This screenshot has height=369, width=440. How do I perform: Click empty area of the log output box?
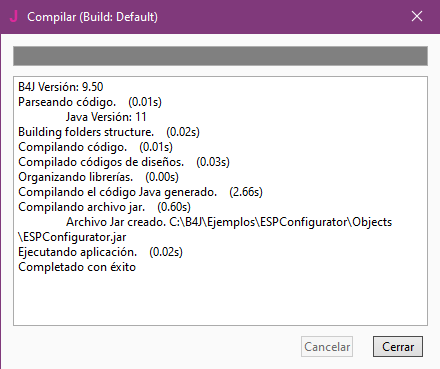[220, 298]
